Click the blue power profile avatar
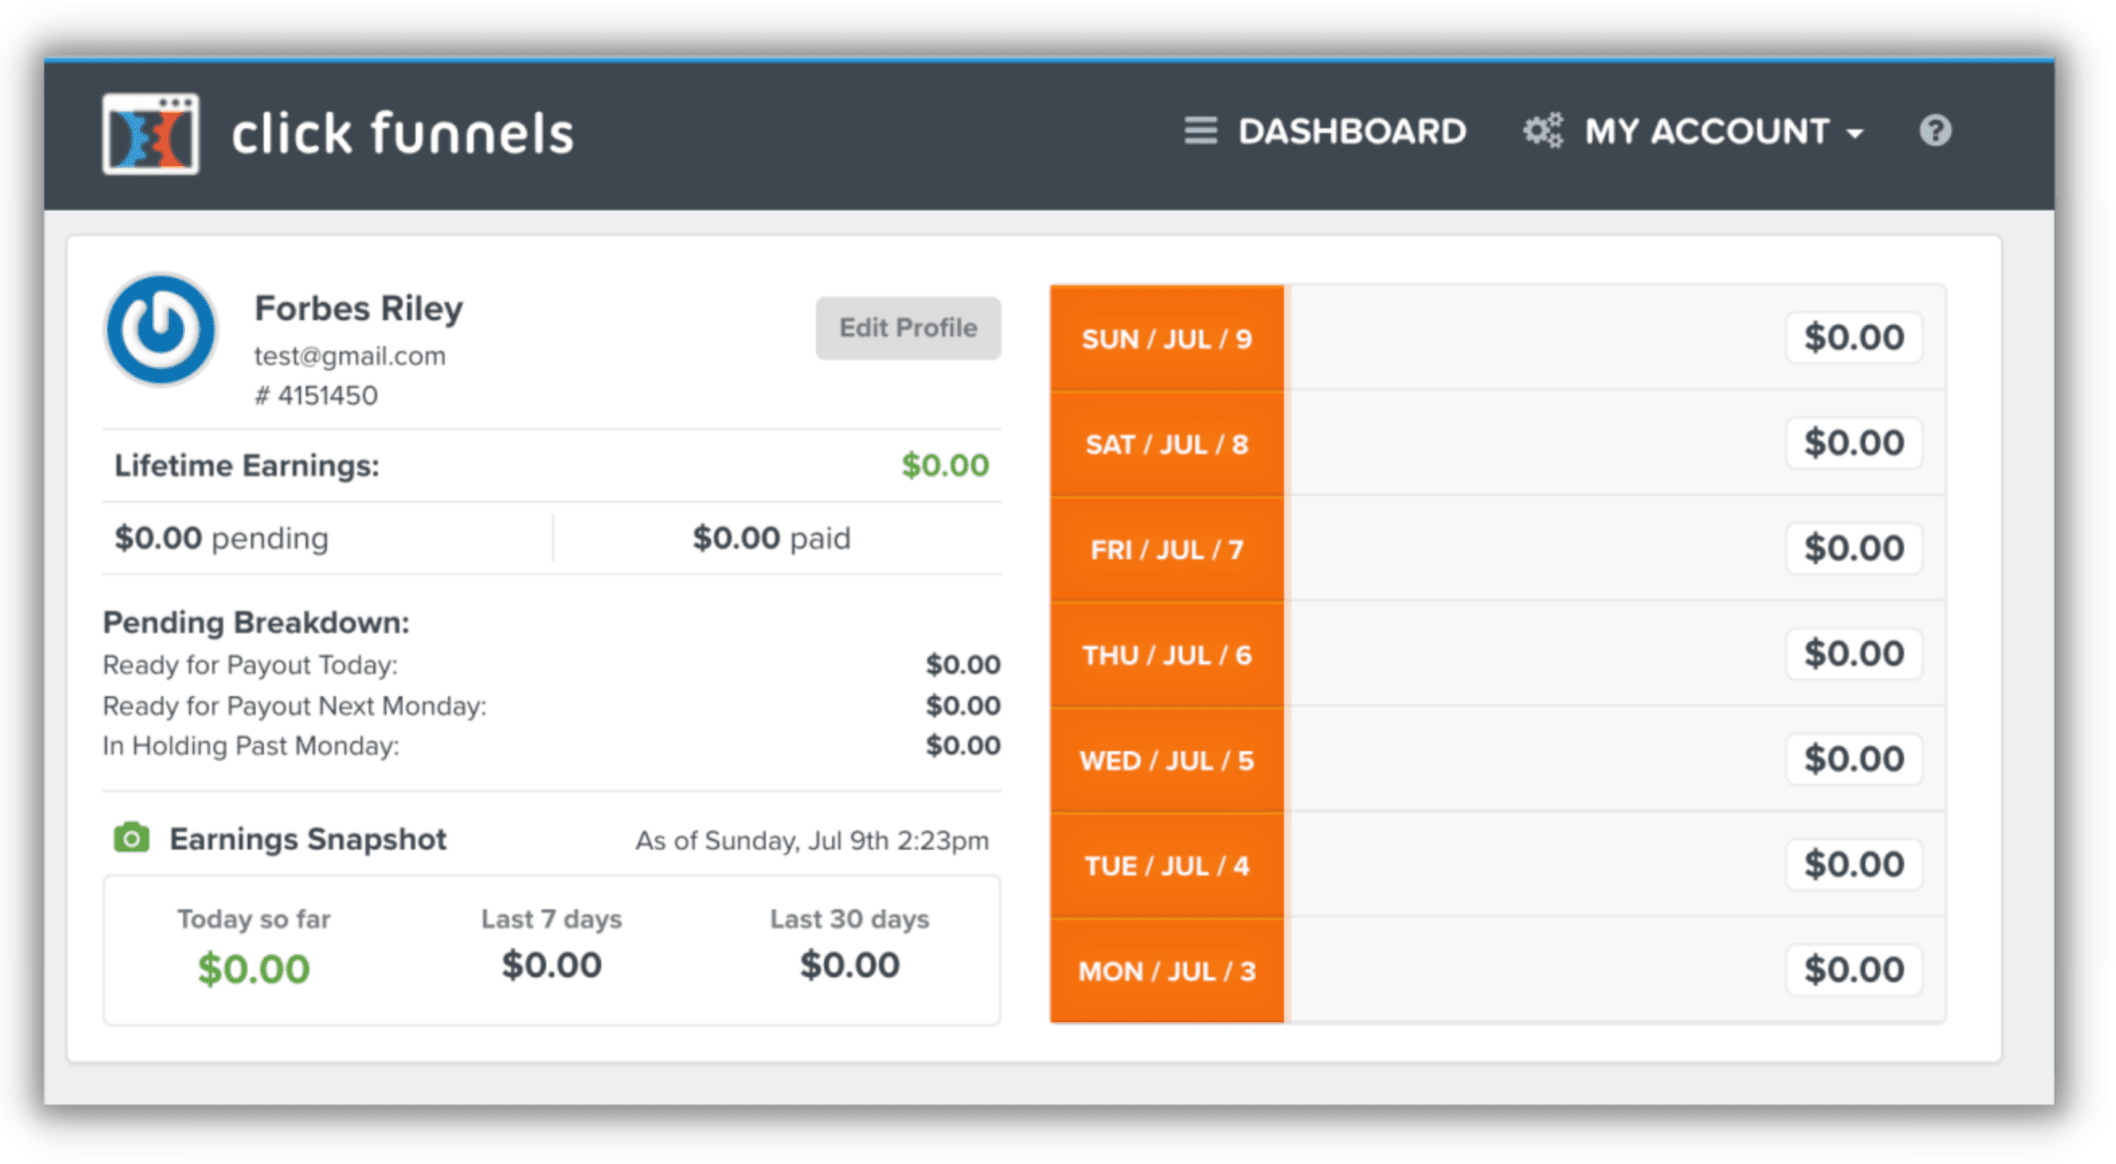Viewport: 2116px width, 1164px height. pos(160,329)
